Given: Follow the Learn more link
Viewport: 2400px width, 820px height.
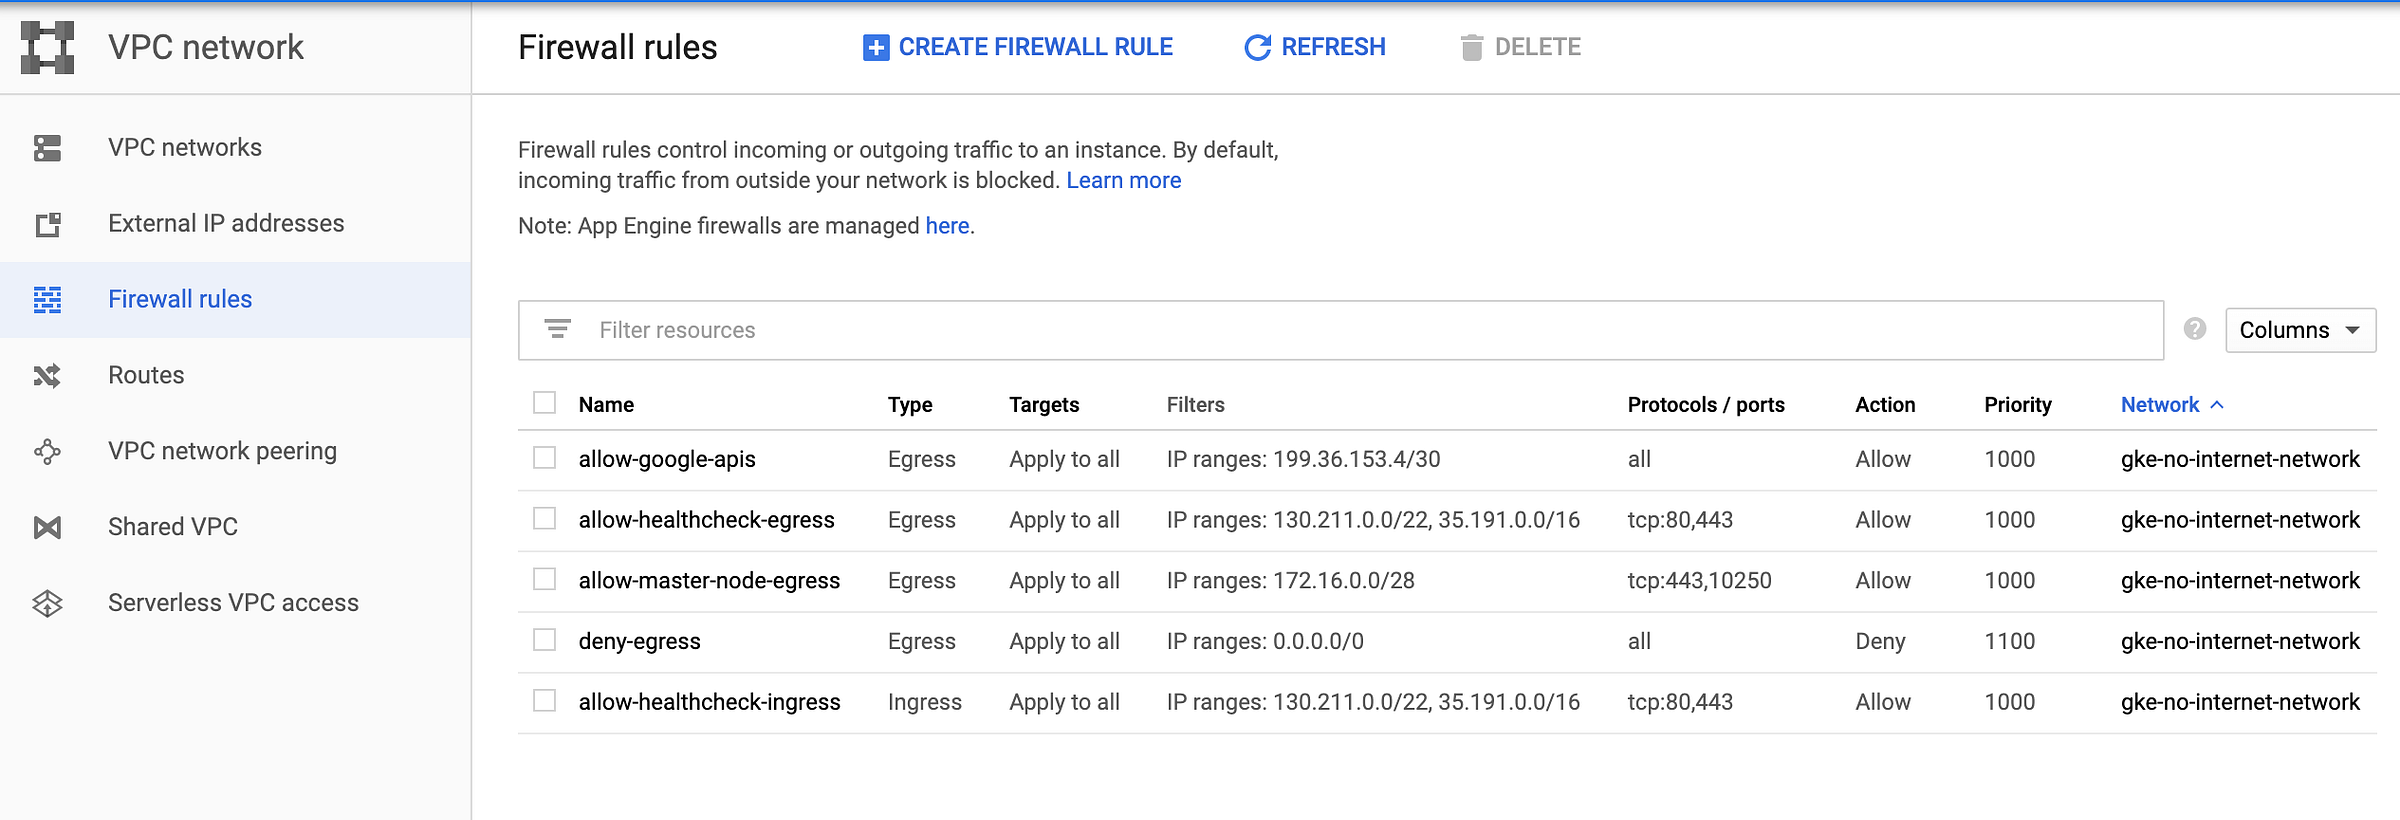Looking at the screenshot, I should (x=1123, y=181).
